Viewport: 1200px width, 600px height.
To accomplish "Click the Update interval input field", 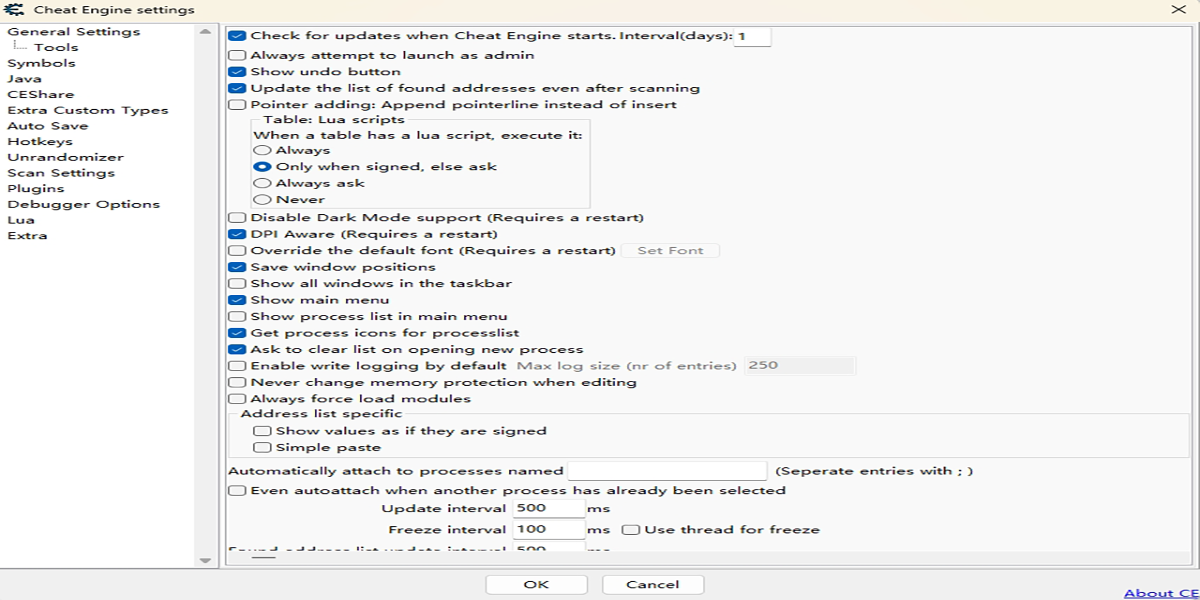I will click(x=549, y=509).
